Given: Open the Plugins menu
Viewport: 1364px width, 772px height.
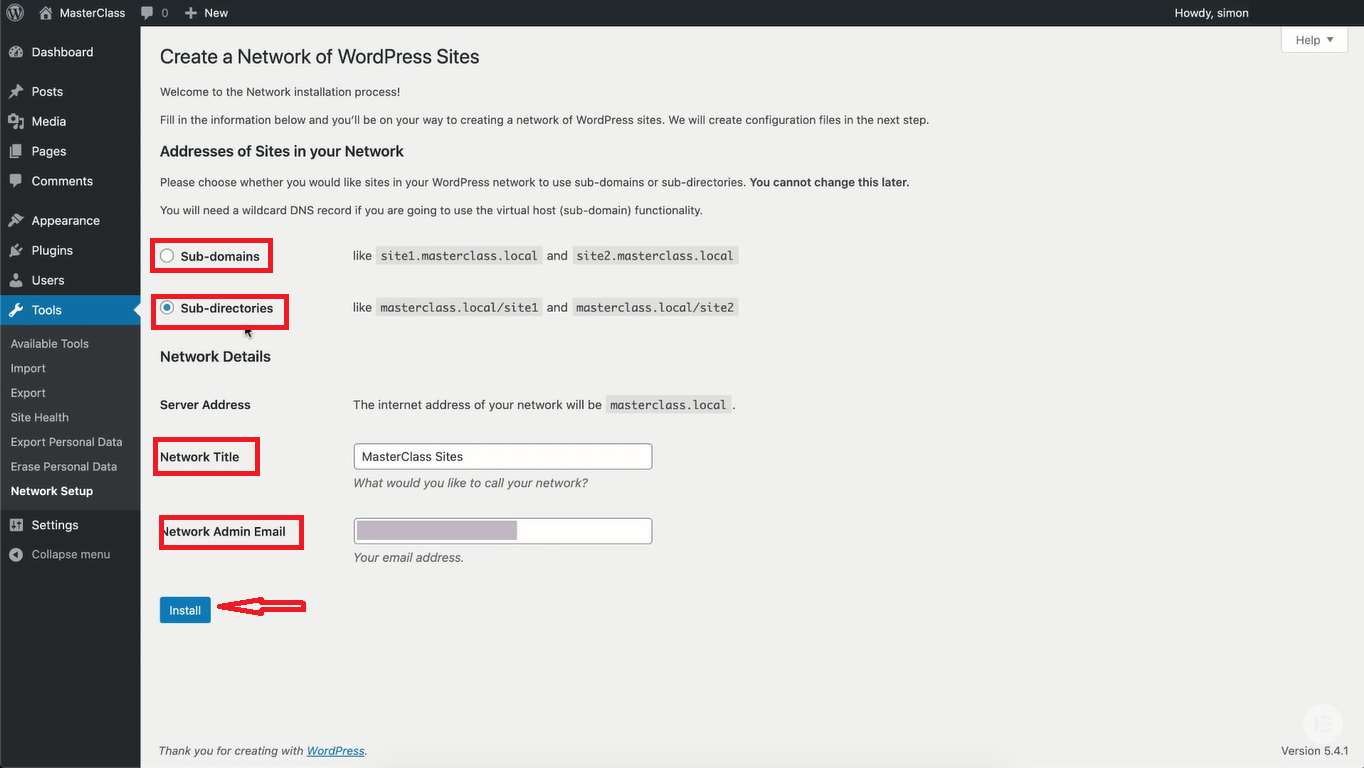Looking at the screenshot, I should pos(52,250).
